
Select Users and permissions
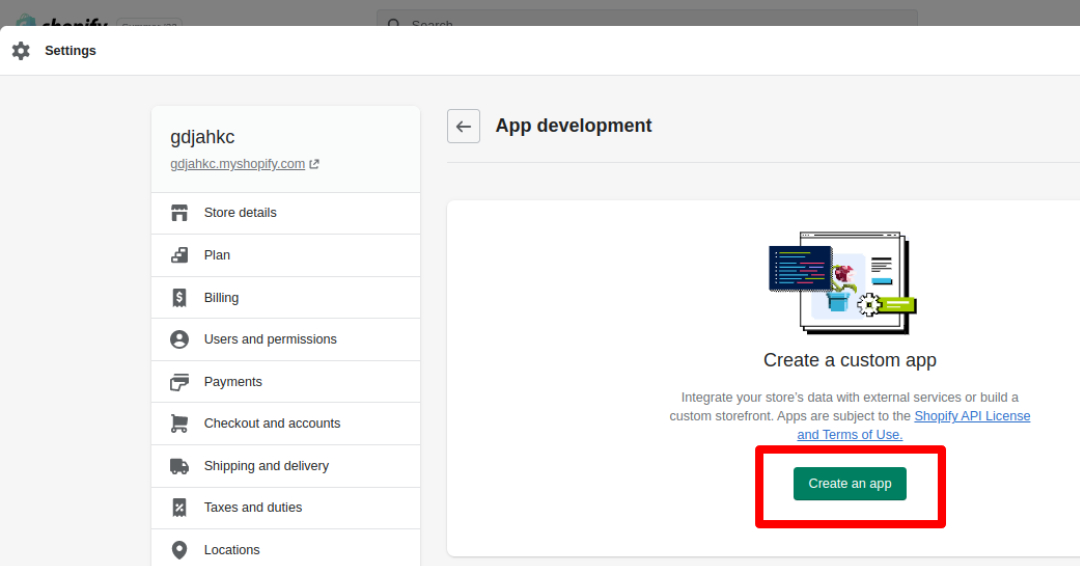pos(286,339)
